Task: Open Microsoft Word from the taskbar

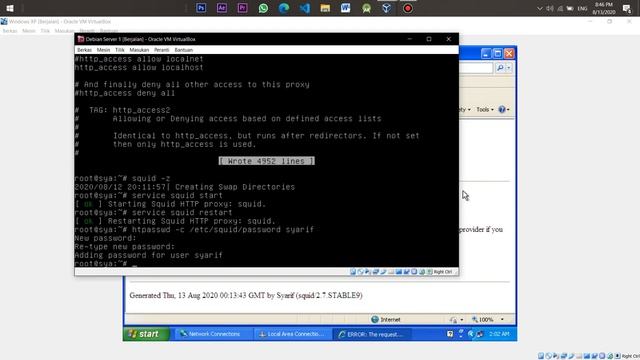Action: tap(345, 8)
